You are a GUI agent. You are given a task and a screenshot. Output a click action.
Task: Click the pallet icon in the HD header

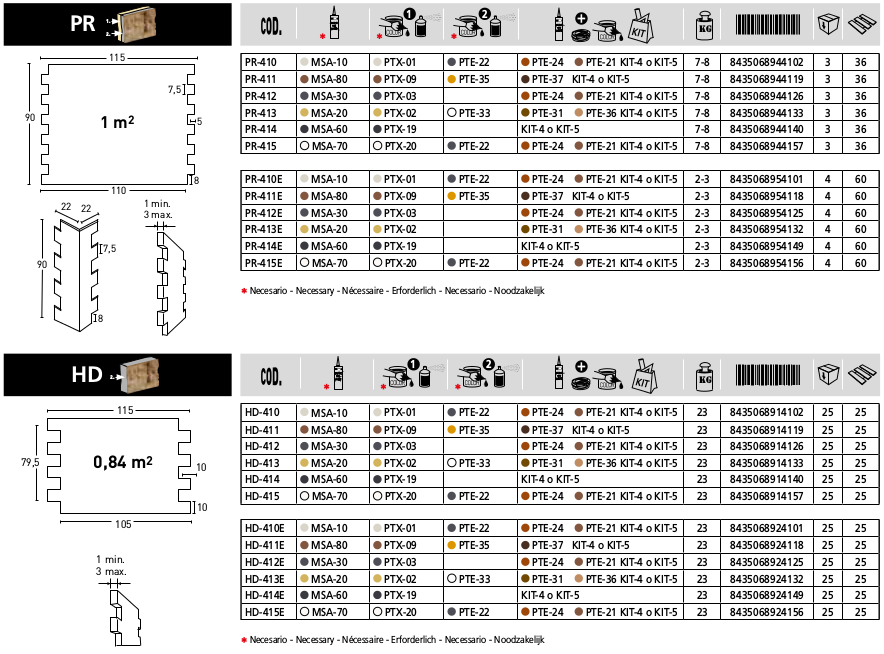click(x=862, y=375)
